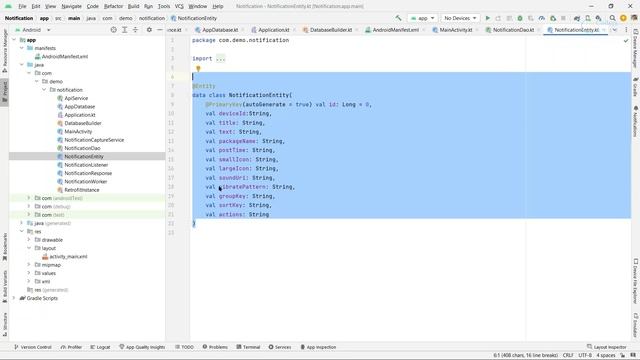
Task: Select NotificationCaptureService in project tree
Action: coord(94,140)
